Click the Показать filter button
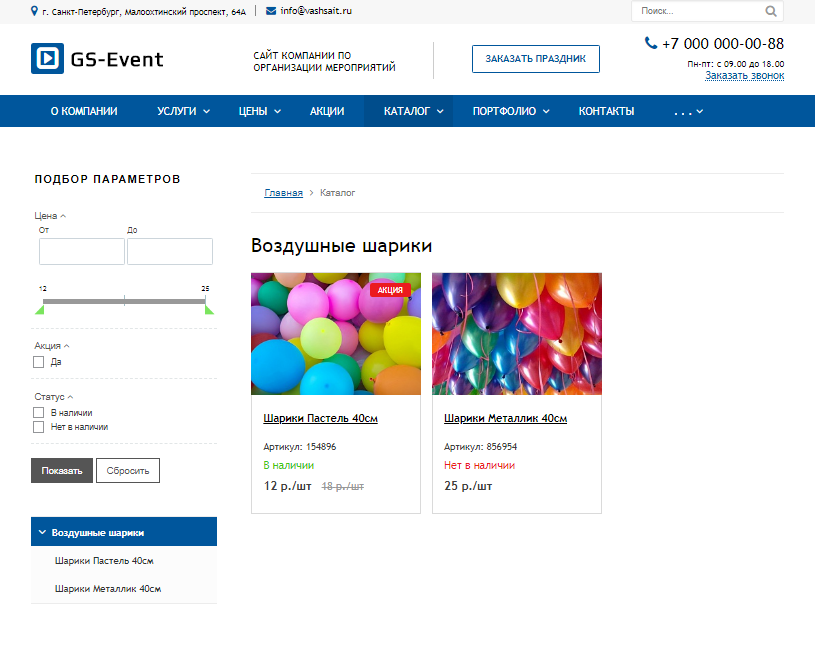This screenshot has height=646, width=815. point(62,471)
